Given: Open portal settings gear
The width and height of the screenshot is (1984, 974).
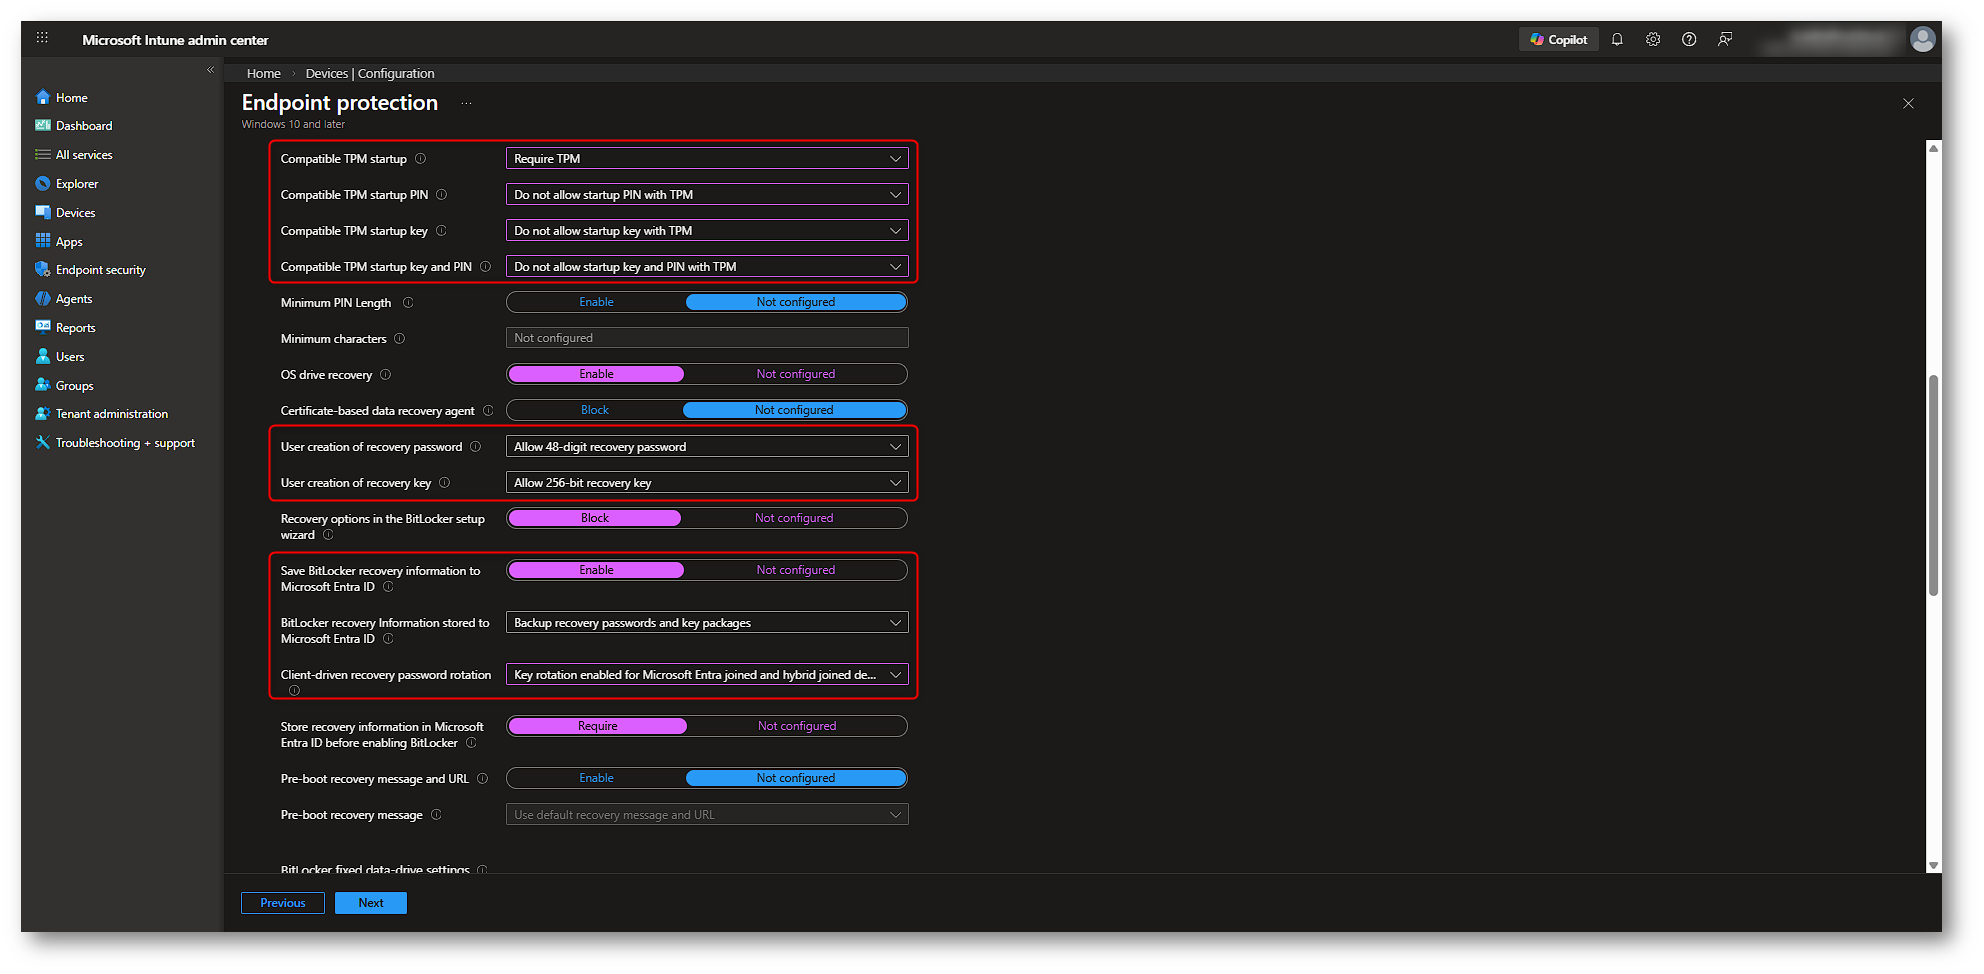Looking at the screenshot, I should pyautogui.click(x=1653, y=40).
